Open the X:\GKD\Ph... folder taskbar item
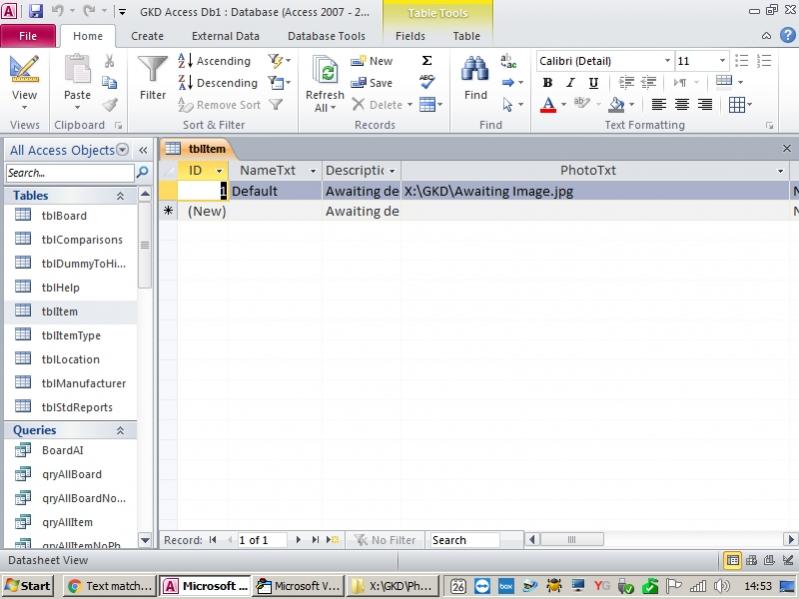The width and height of the screenshot is (799, 599). 393,586
